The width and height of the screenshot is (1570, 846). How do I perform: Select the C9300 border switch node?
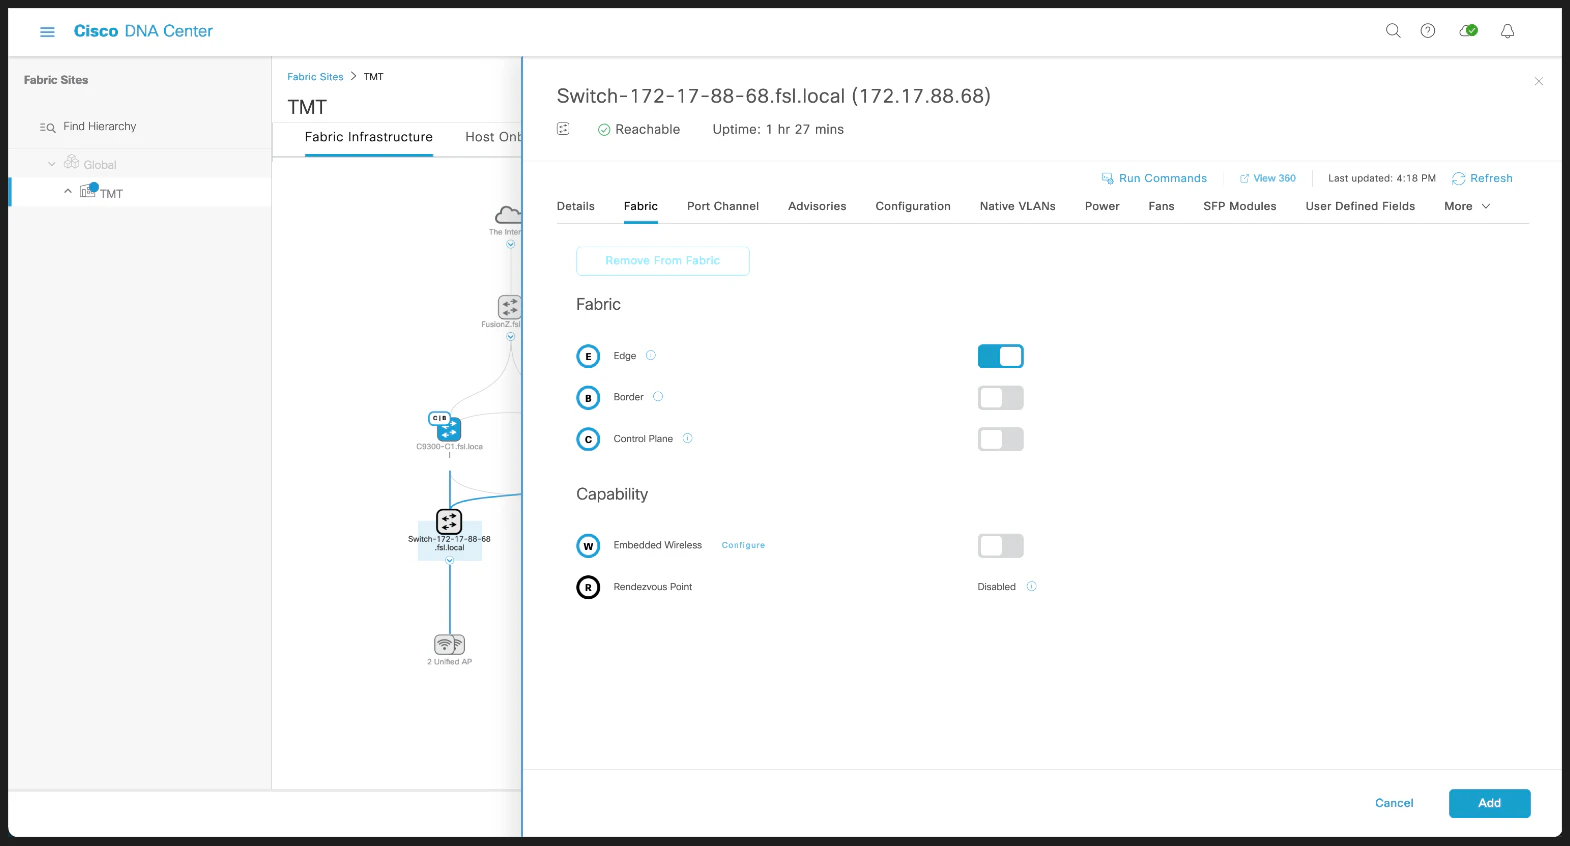pyautogui.click(x=449, y=429)
